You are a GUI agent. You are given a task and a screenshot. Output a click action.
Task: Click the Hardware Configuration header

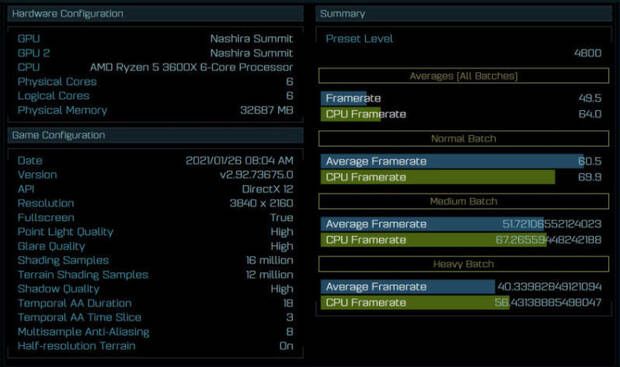click(155, 14)
